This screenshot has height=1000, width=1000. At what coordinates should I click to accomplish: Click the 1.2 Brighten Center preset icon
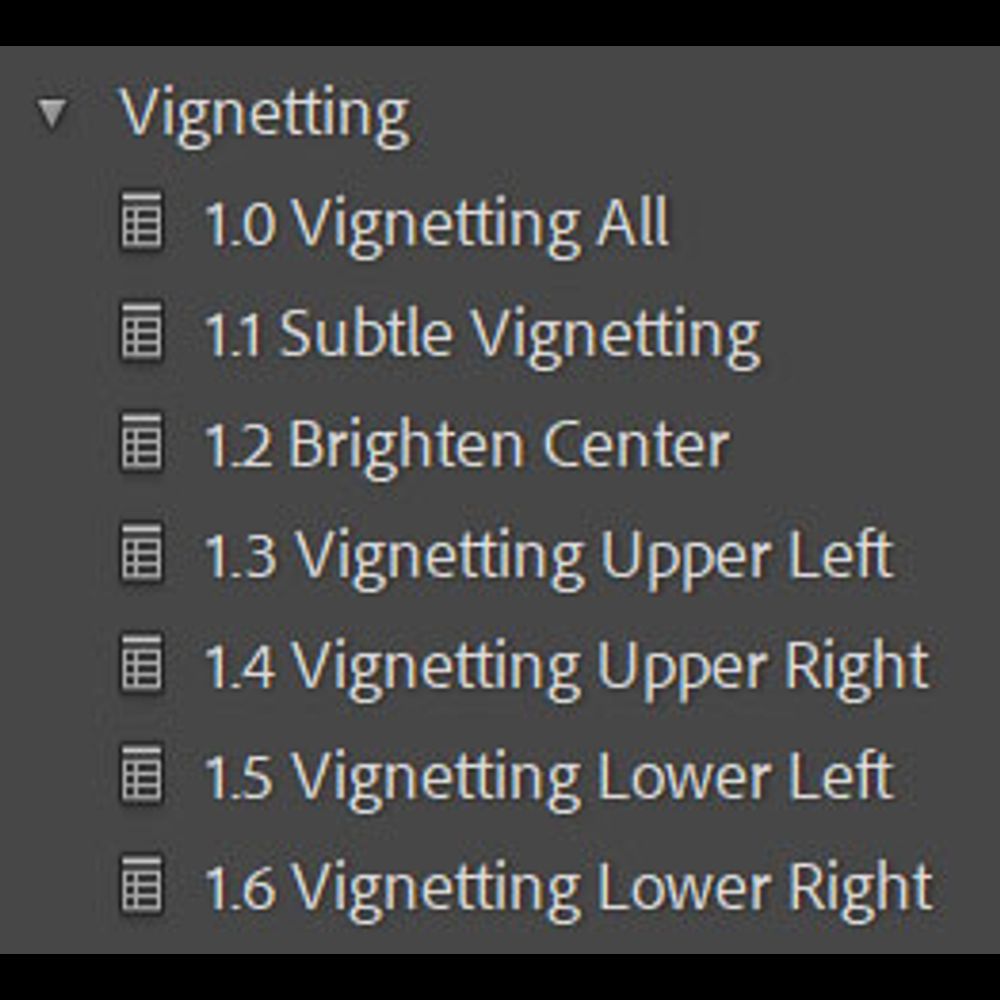pos(141,444)
